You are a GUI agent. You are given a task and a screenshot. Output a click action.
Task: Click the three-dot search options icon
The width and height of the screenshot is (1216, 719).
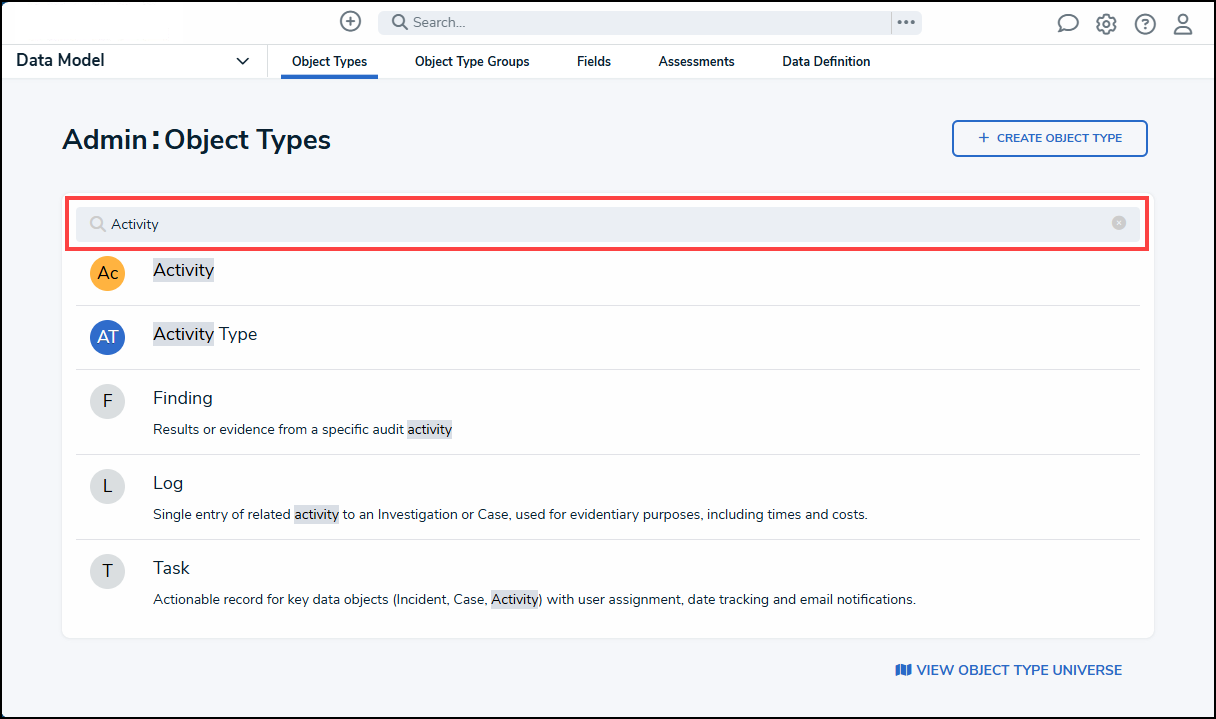point(906,22)
